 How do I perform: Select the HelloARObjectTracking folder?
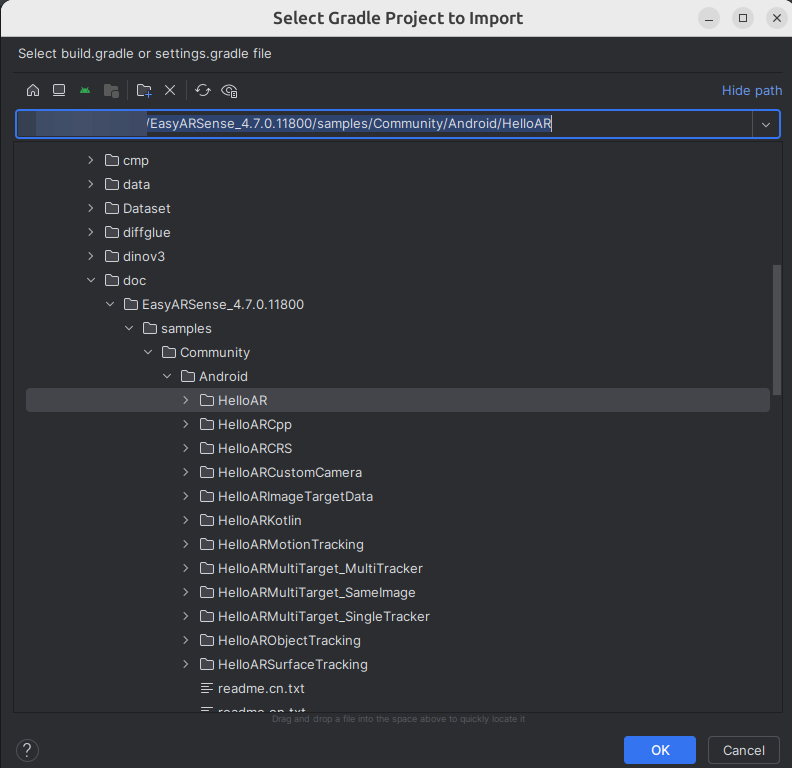pos(288,640)
